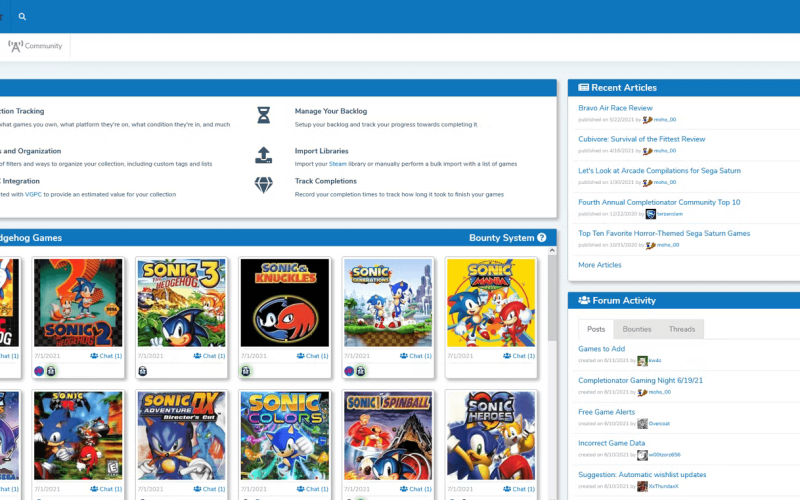Click the search magnifier icon in header
Image resolution: width=800 pixels, height=500 pixels.
tap(22, 16)
